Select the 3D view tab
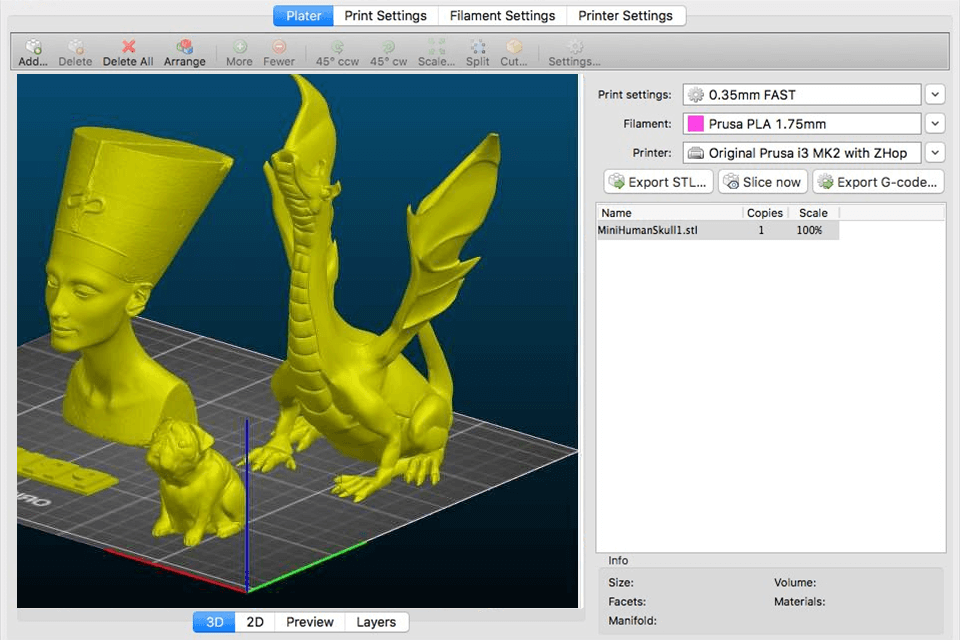This screenshot has height=640, width=960. 214,622
